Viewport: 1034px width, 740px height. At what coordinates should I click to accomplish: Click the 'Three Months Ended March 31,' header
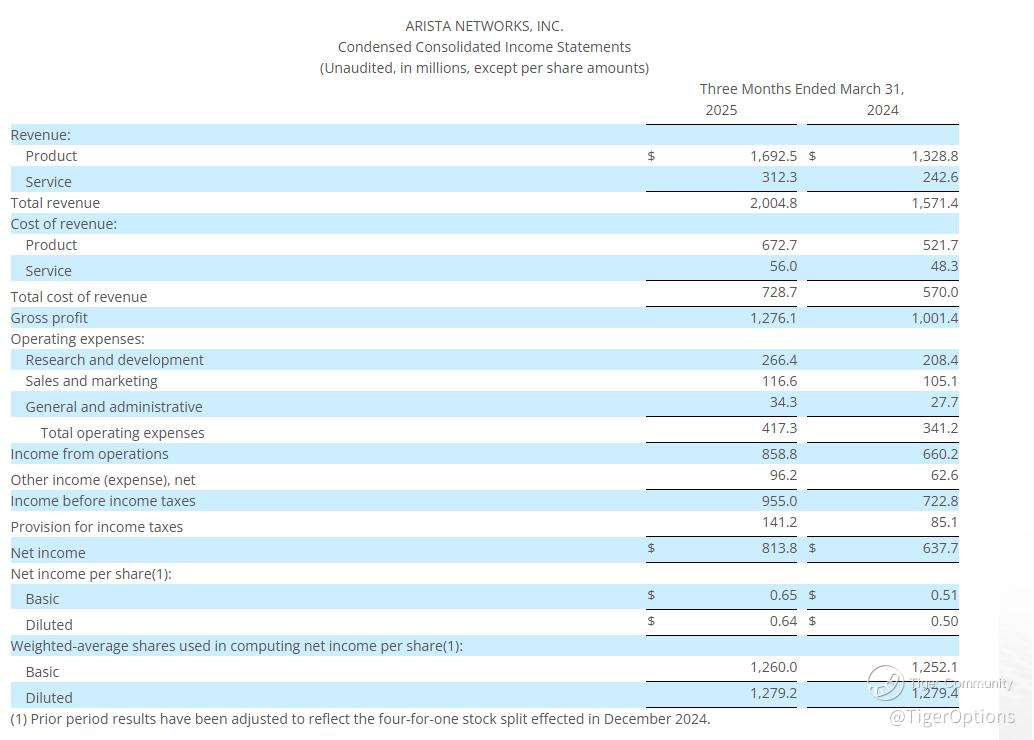click(802, 89)
